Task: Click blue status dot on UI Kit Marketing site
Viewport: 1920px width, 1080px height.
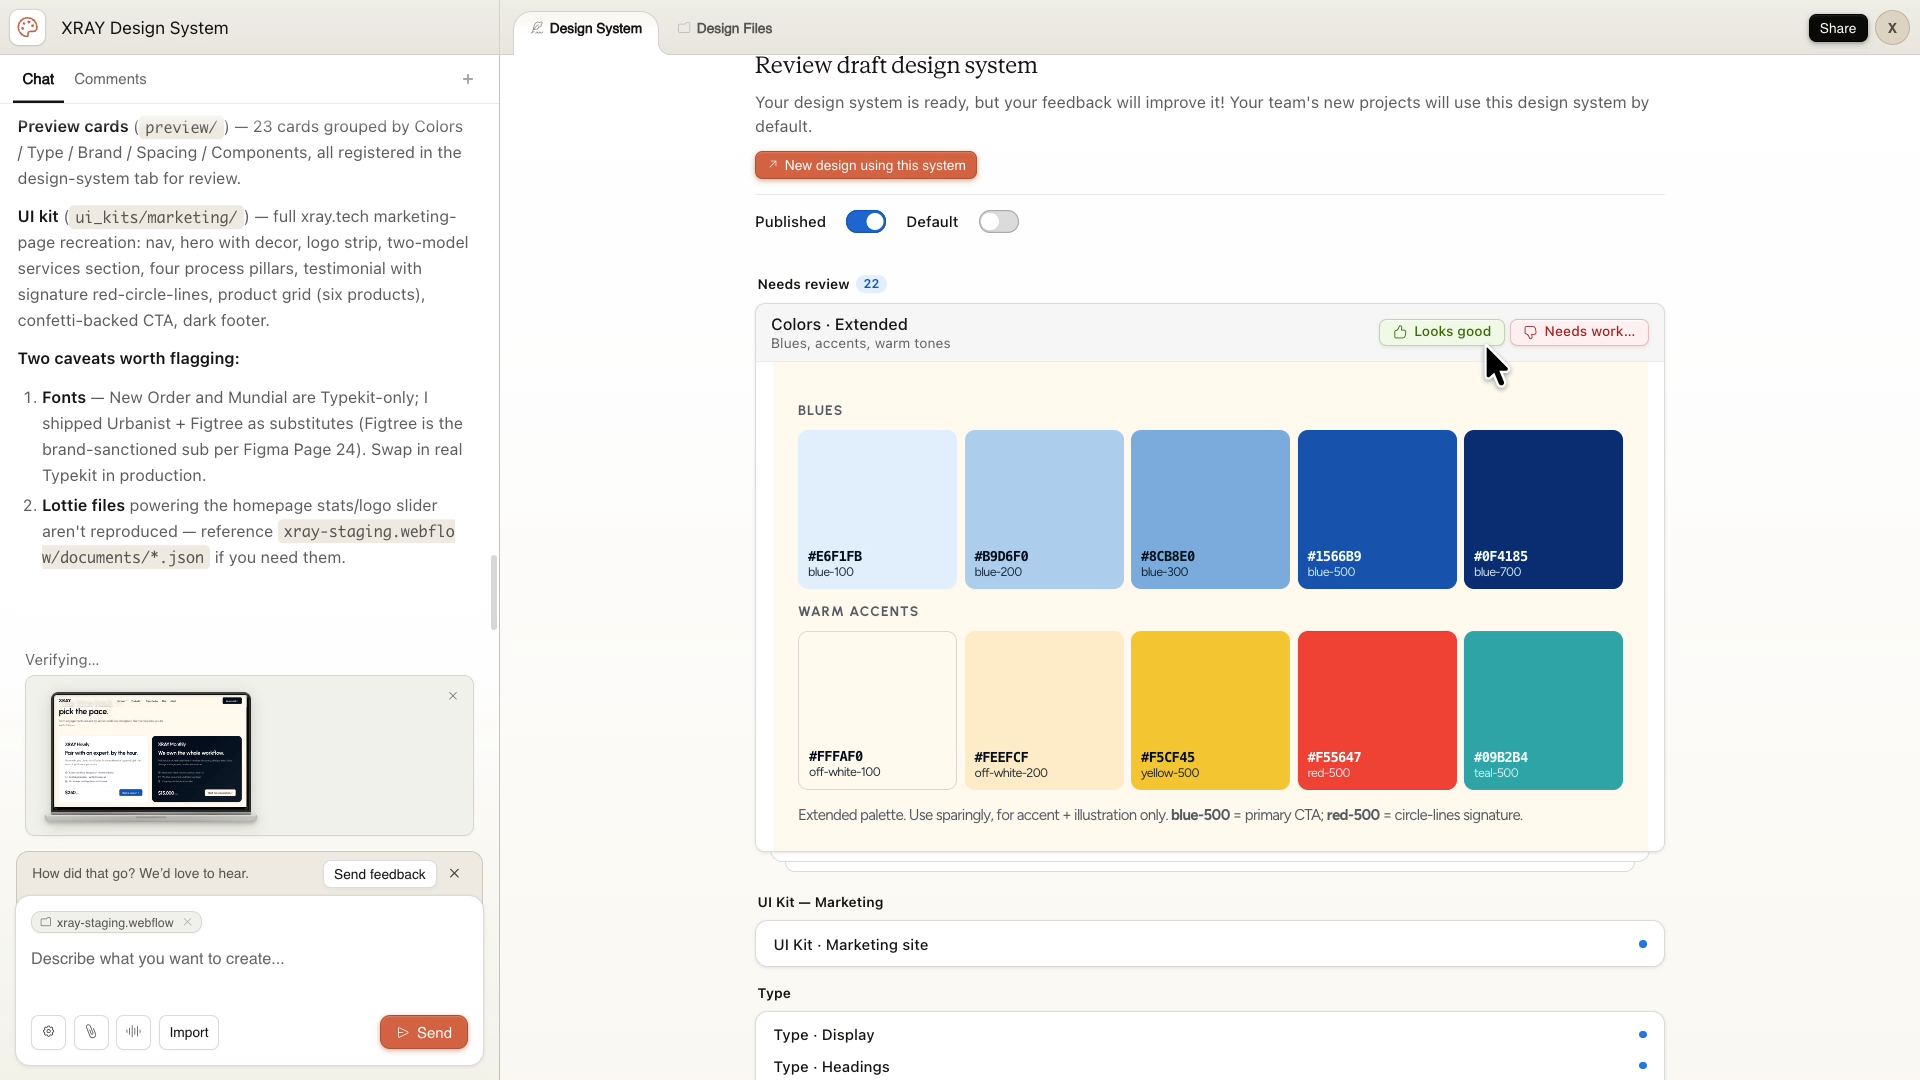Action: coord(1643,943)
